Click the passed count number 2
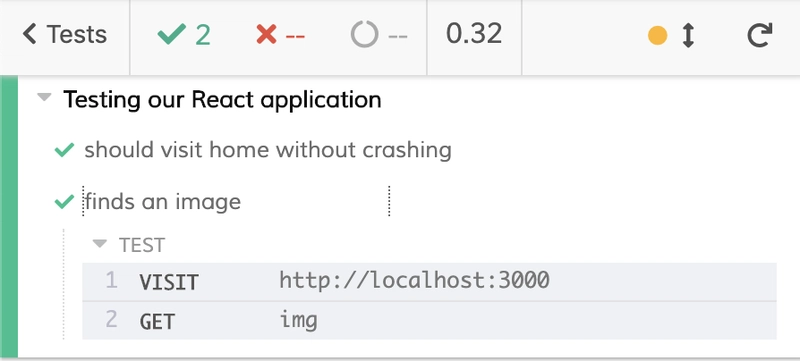Image resolution: width=800 pixels, height=361 pixels. tap(203, 35)
